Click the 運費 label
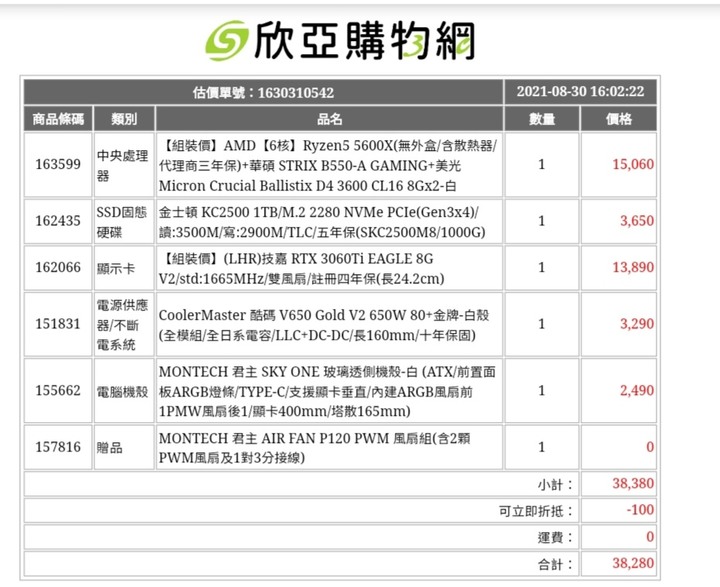 point(555,537)
